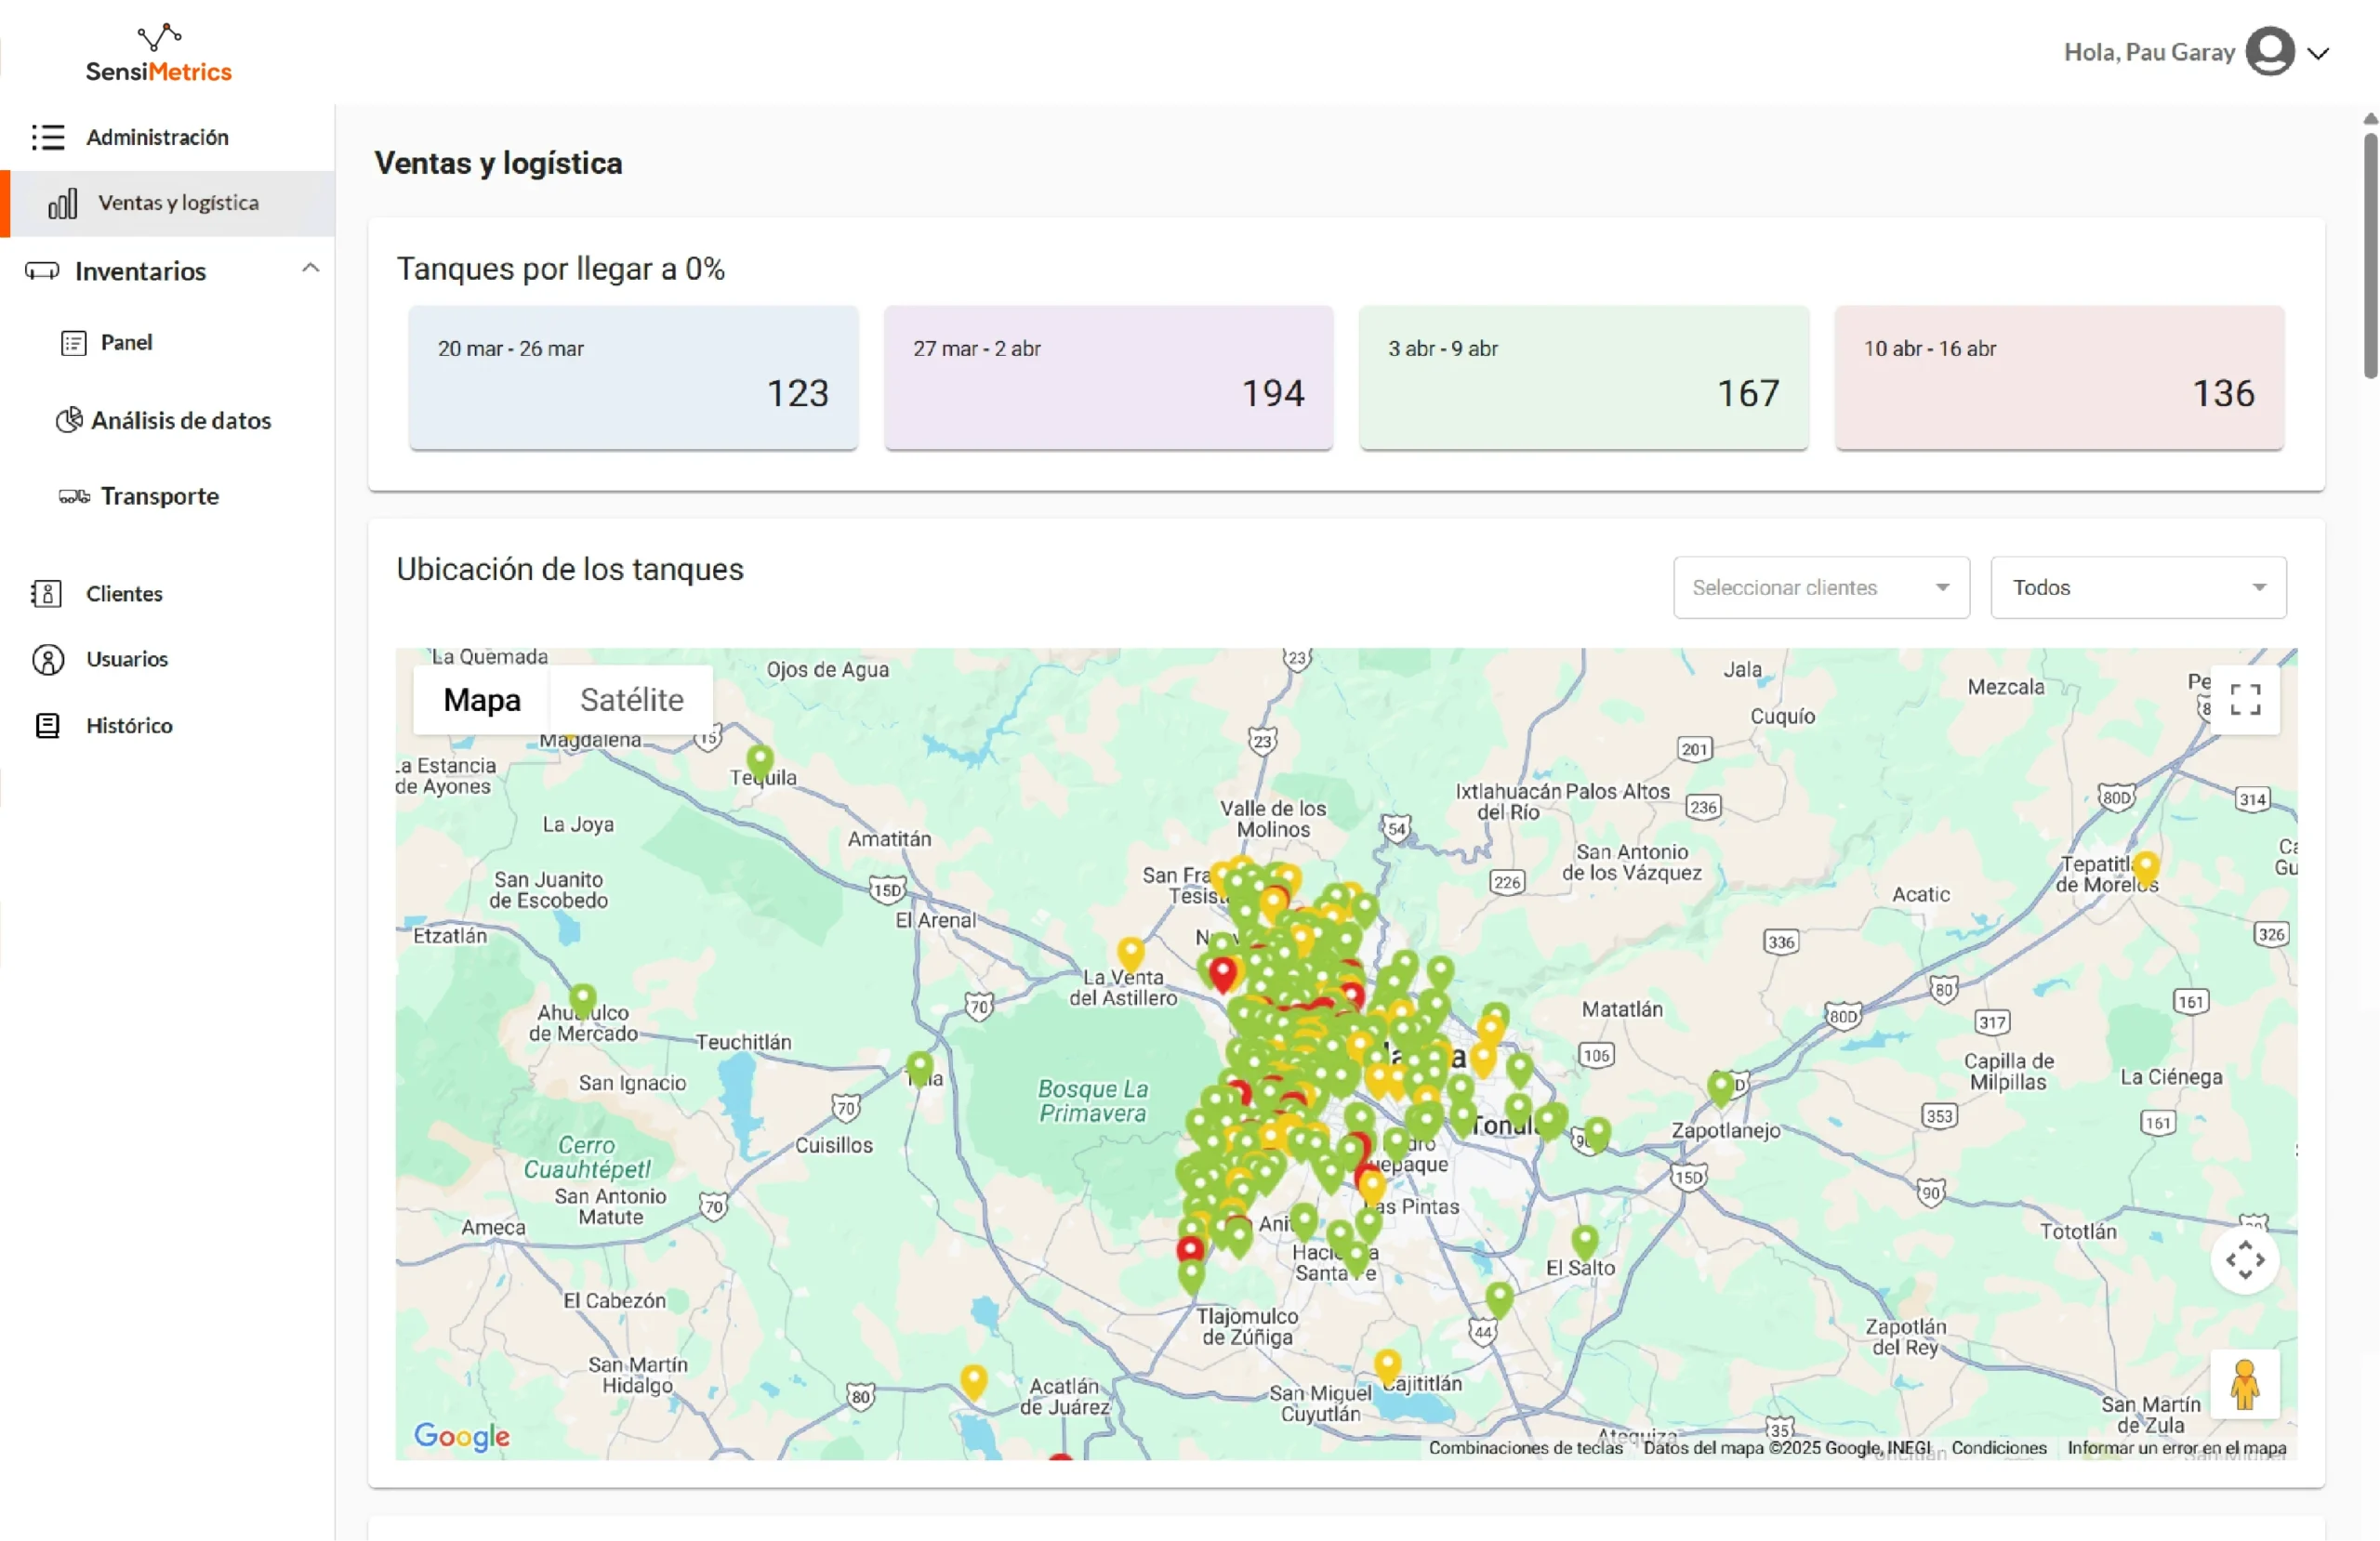Click the 3 abr - 9 abr card
This screenshot has height=1541, width=2380.
(x=1584, y=378)
